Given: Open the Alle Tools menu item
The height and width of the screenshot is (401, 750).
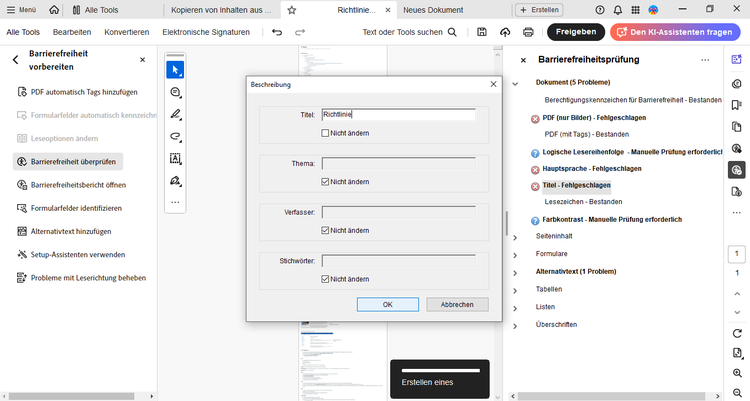Looking at the screenshot, I should pyautogui.click(x=23, y=32).
